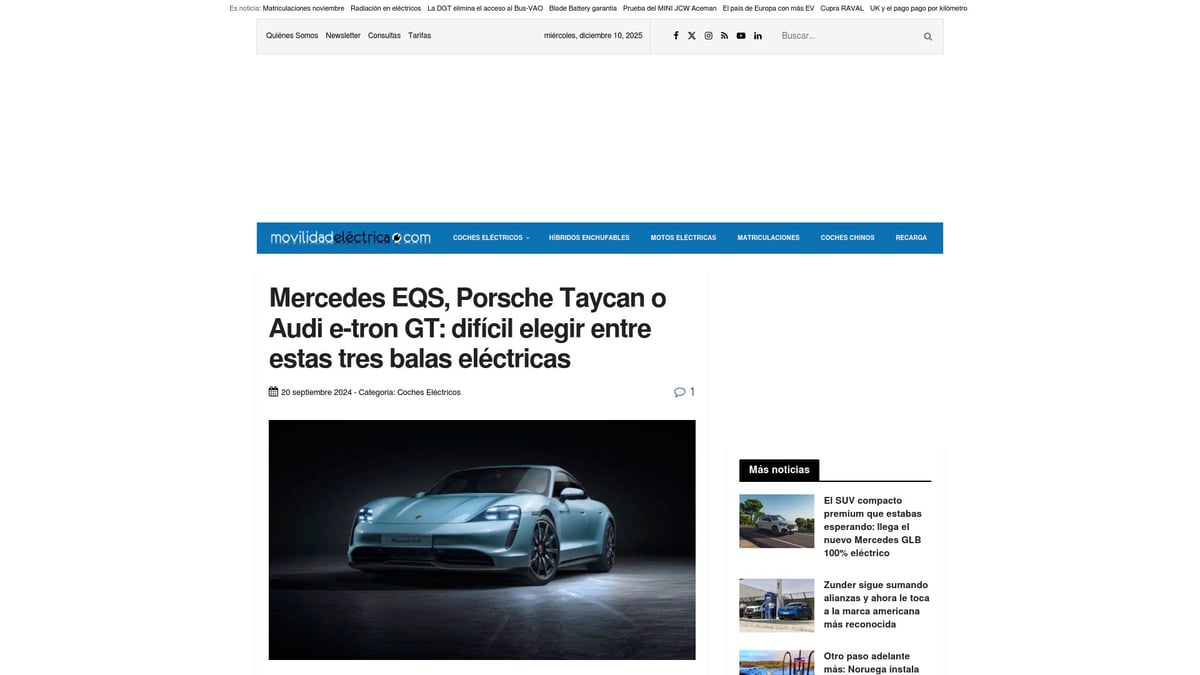This screenshot has width=1200, height=675.
Task: Open the Híbridos Enchufables section
Action: tap(589, 237)
